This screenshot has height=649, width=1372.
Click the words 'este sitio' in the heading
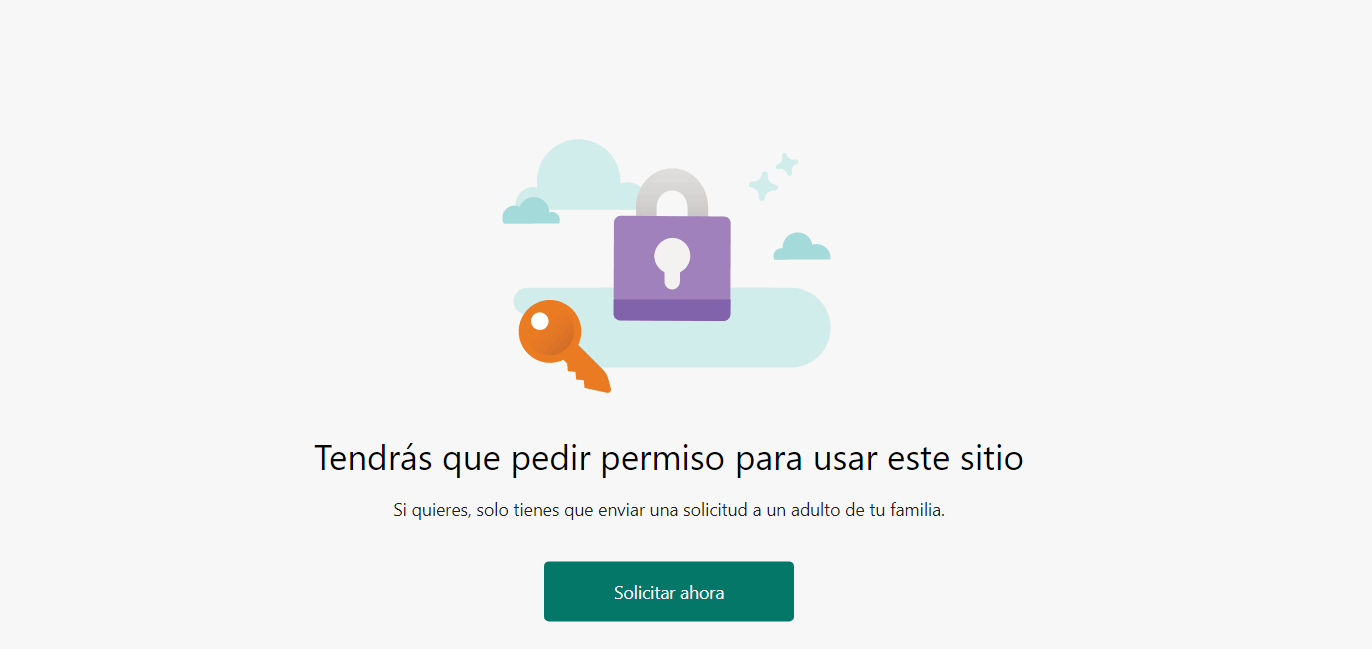(x=956, y=459)
